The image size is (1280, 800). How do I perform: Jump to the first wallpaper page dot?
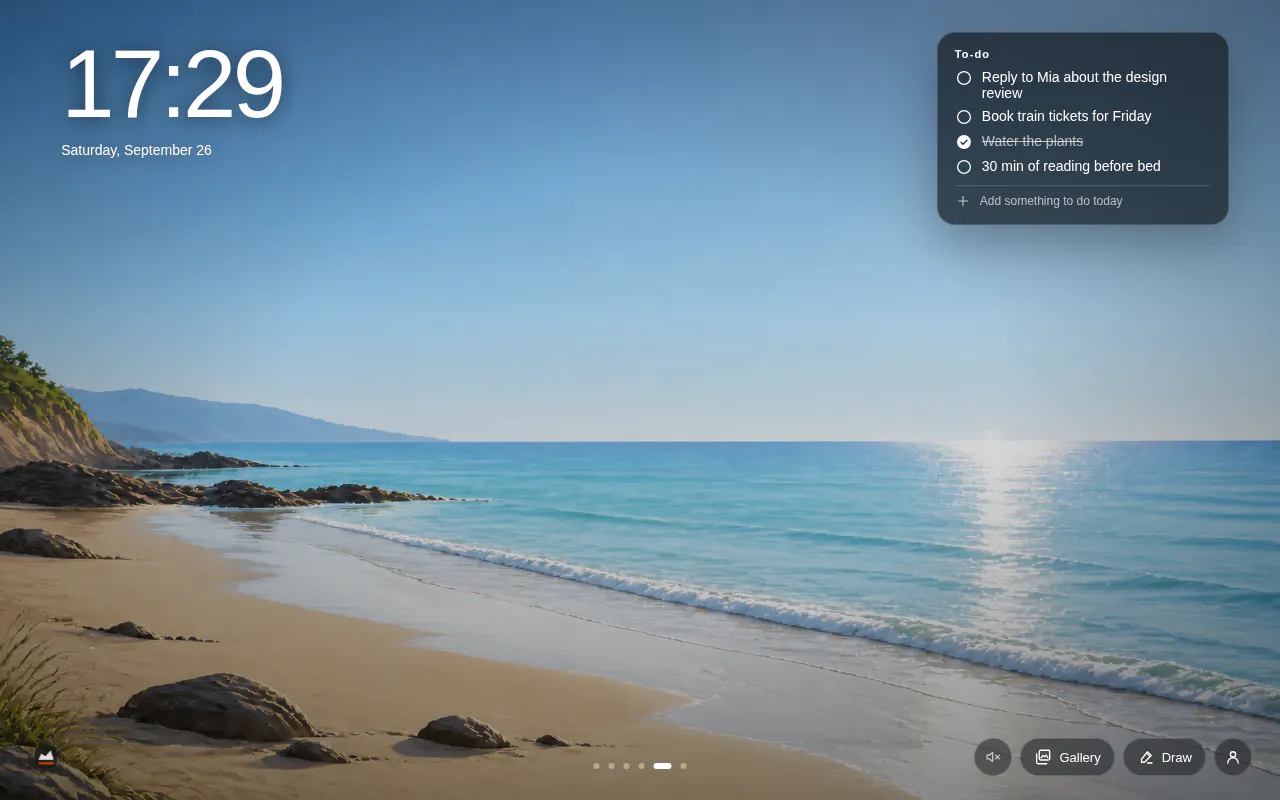click(x=596, y=766)
